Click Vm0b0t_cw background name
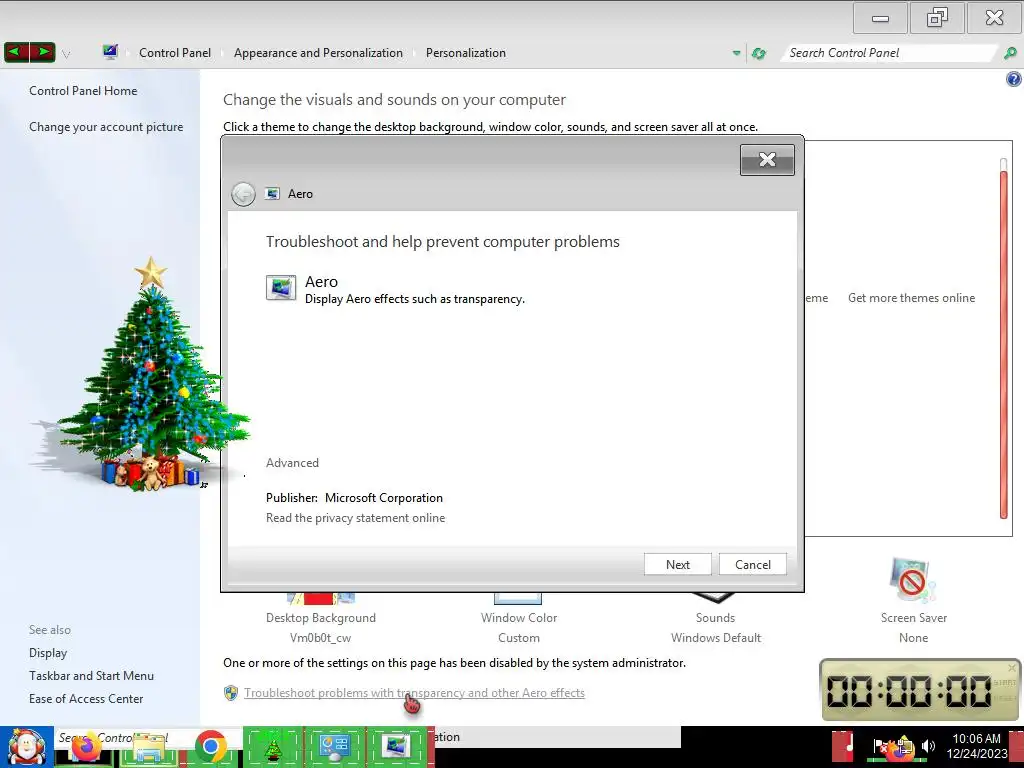The width and height of the screenshot is (1024, 768). pyautogui.click(x=320, y=638)
